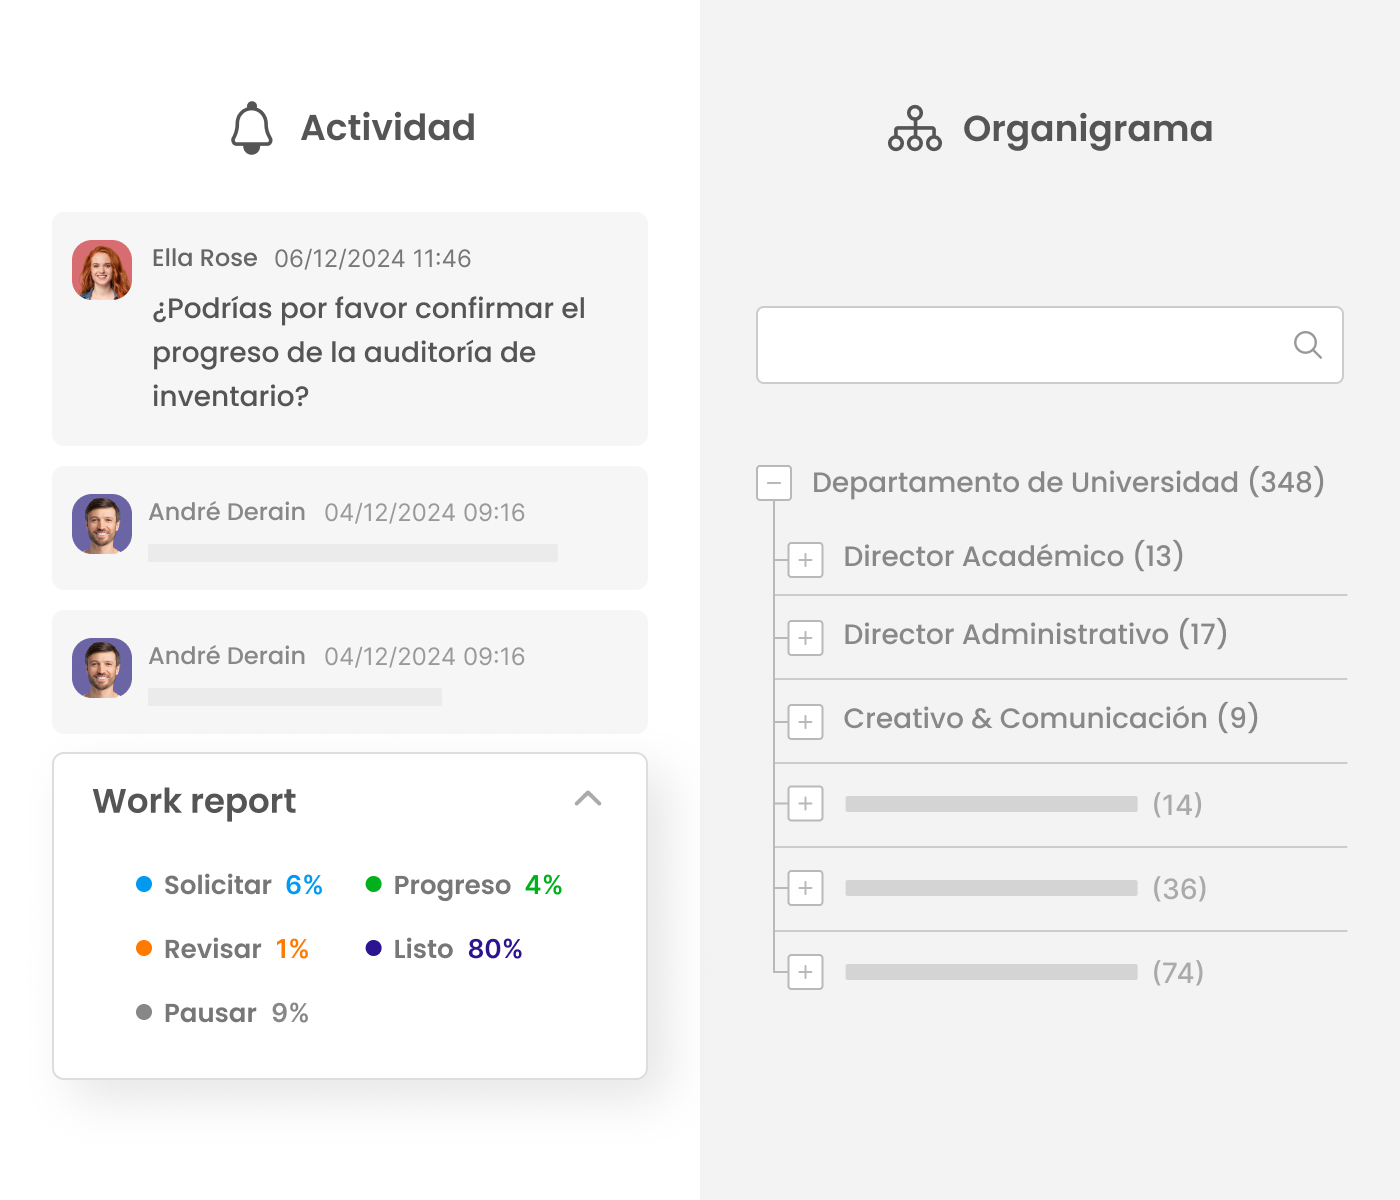Viewport: 1400px width, 1200px height.
Task: Click the green Progreso legend dot
Action: click(374, 884)
